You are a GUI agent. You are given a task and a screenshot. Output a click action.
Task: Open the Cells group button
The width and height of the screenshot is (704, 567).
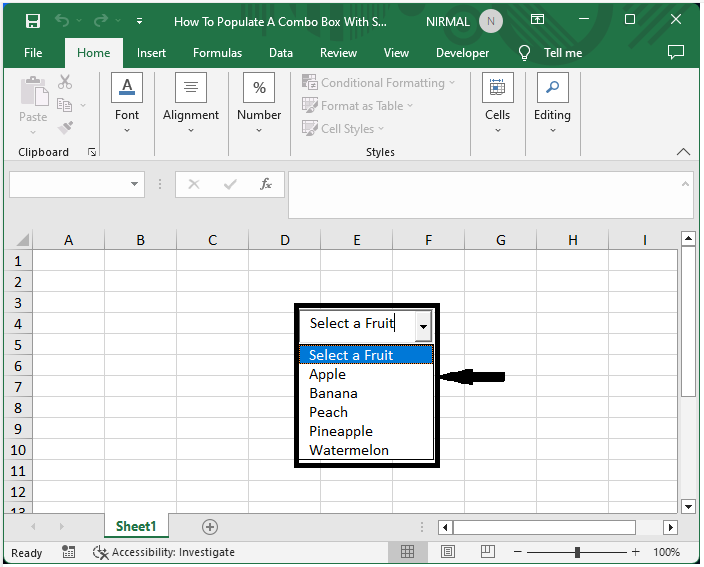click(x=497, y=104)
